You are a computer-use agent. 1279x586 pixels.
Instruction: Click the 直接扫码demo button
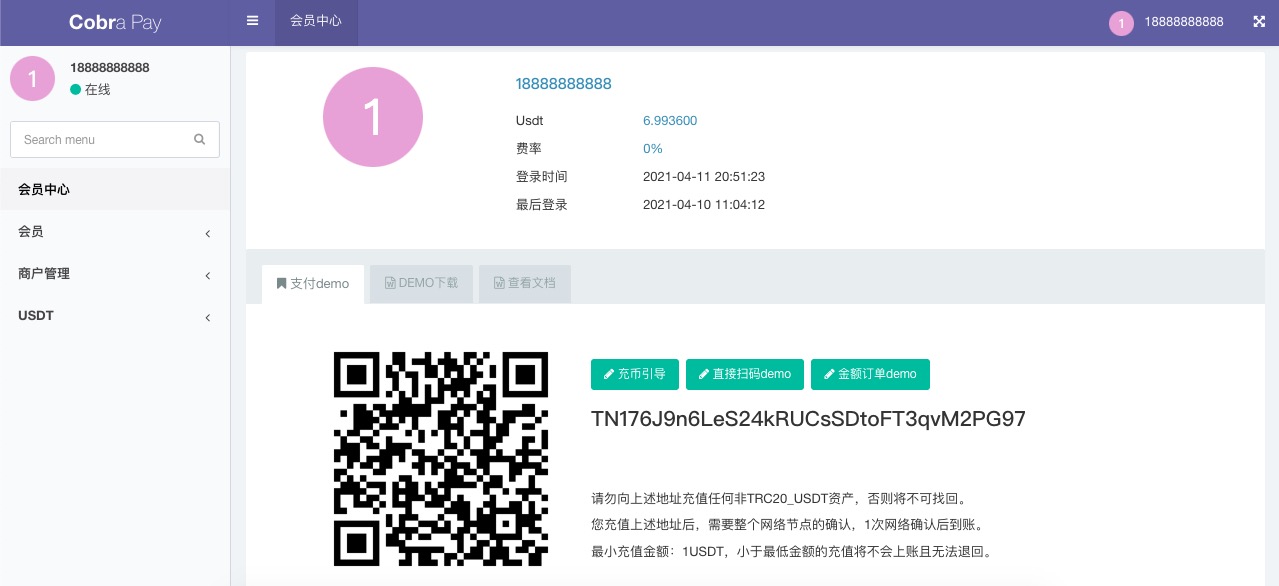click(745, 374)
